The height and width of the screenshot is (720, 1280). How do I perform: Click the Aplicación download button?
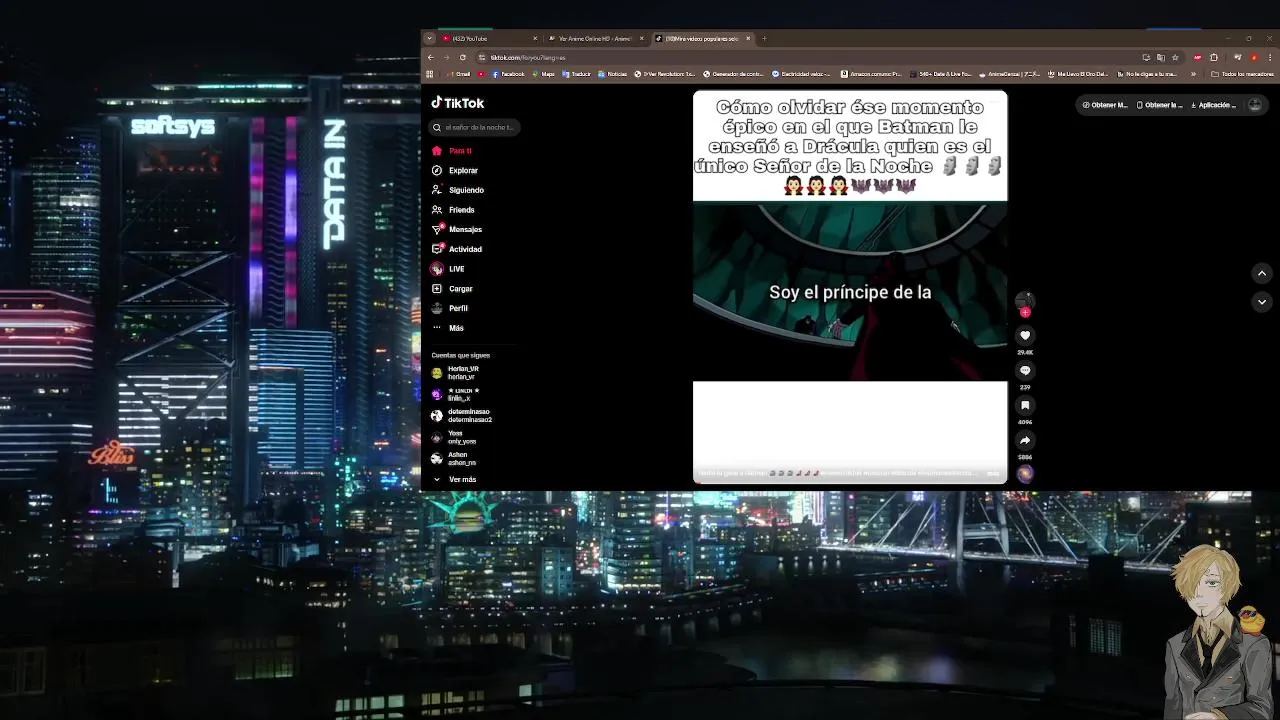coord(1212,105)
